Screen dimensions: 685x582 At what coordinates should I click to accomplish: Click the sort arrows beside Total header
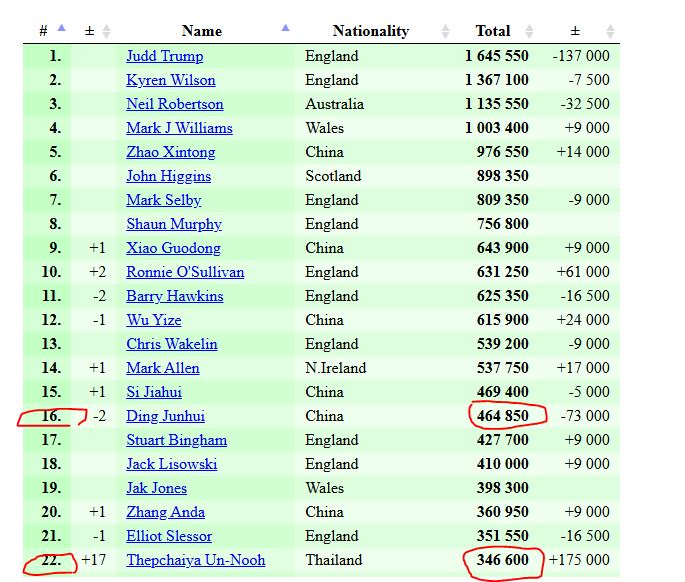pyautogui.click(x=530, y=31)
